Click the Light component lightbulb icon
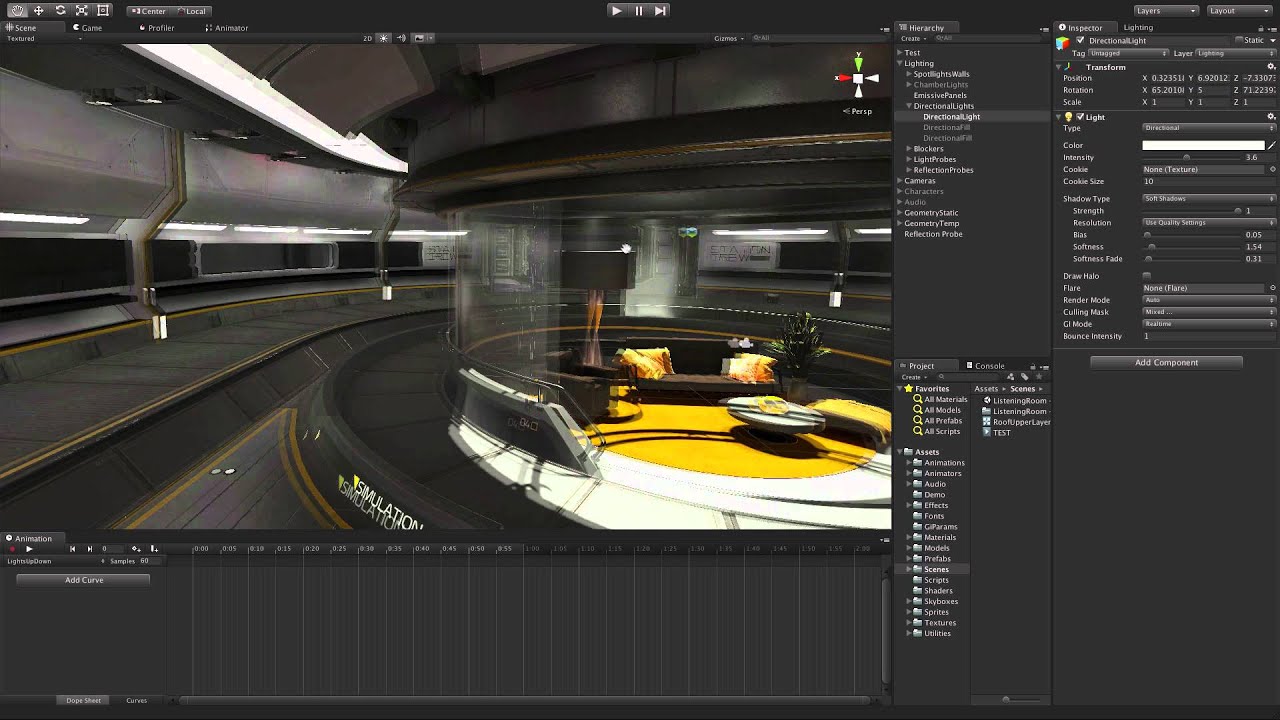Screen dimensions: 1280x720 click(x=1068, y=117)
